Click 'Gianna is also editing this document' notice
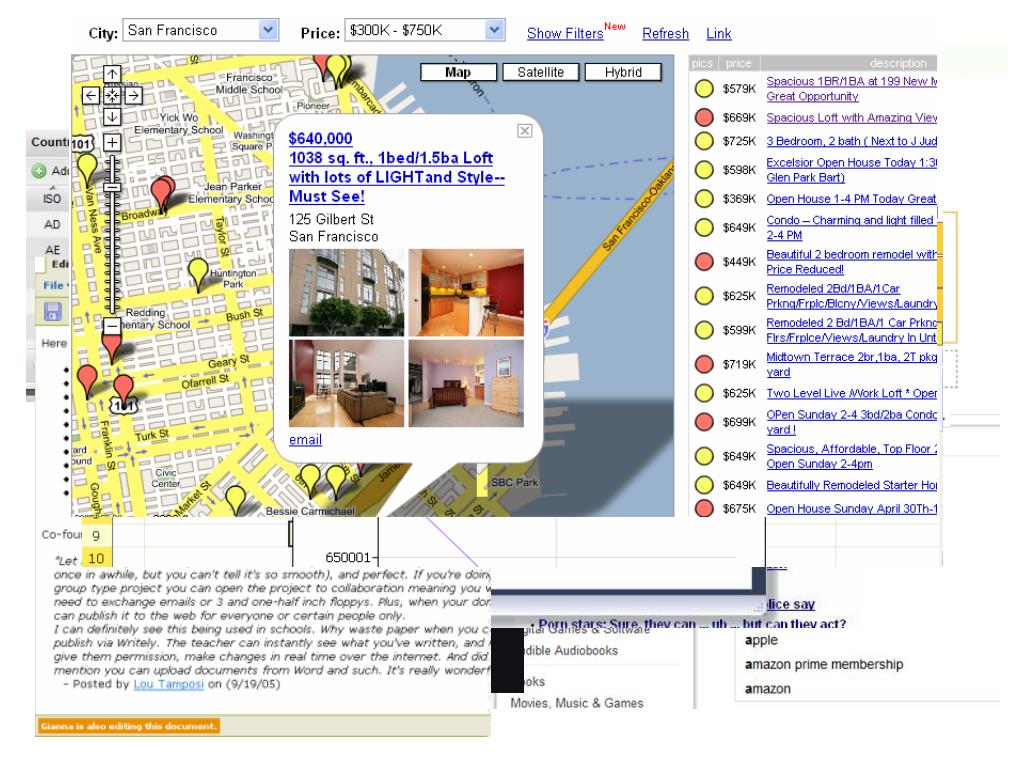Viewport: 1024px width, 768px height. 128,726
